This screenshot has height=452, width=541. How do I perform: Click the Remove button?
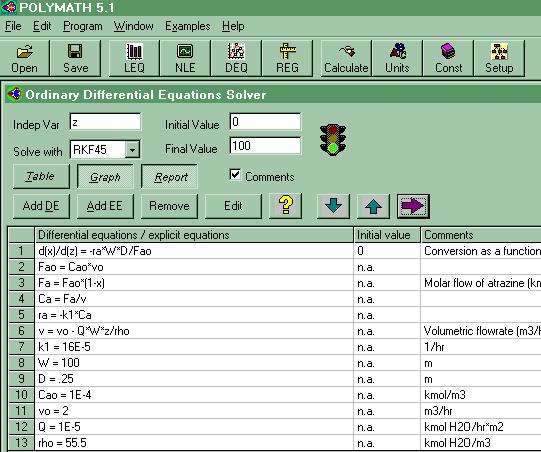click(169, 206)
